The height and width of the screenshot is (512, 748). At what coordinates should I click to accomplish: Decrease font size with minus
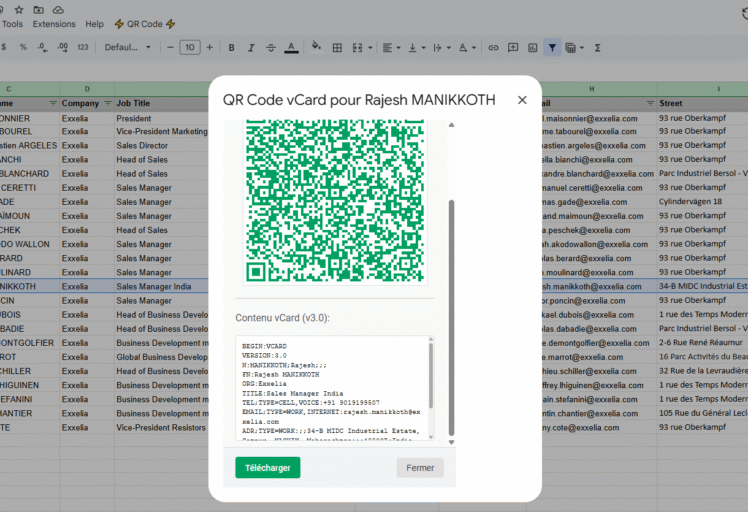[170, 47]
